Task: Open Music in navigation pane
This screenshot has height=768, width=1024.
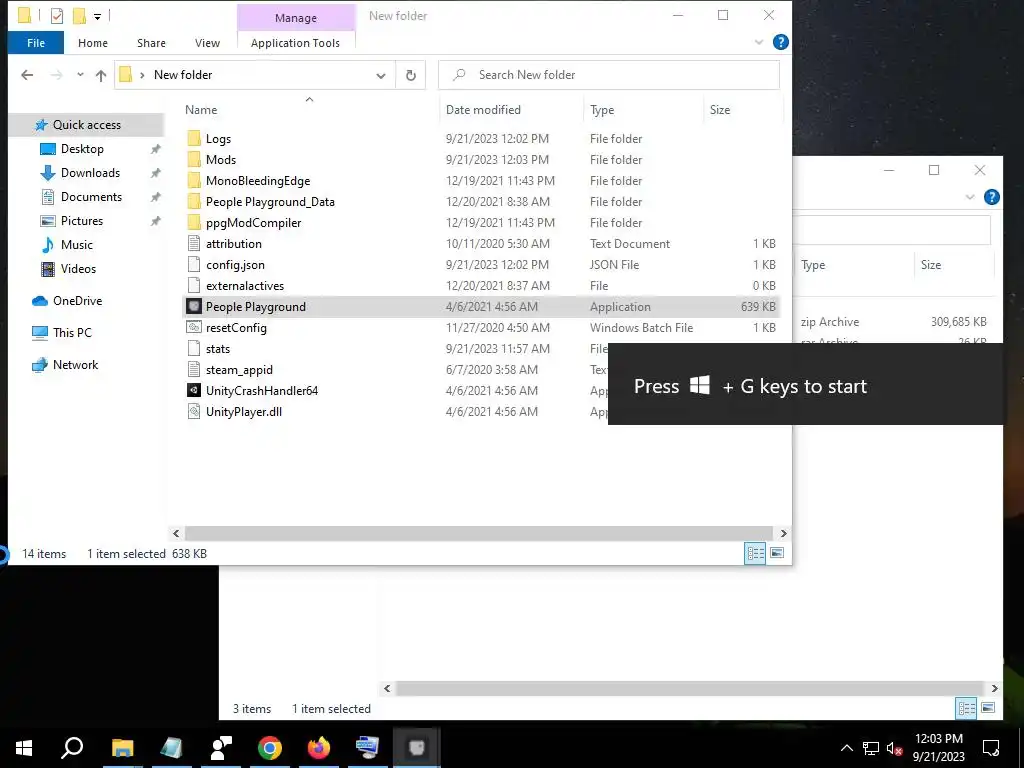Action: (x=76, y=245)
